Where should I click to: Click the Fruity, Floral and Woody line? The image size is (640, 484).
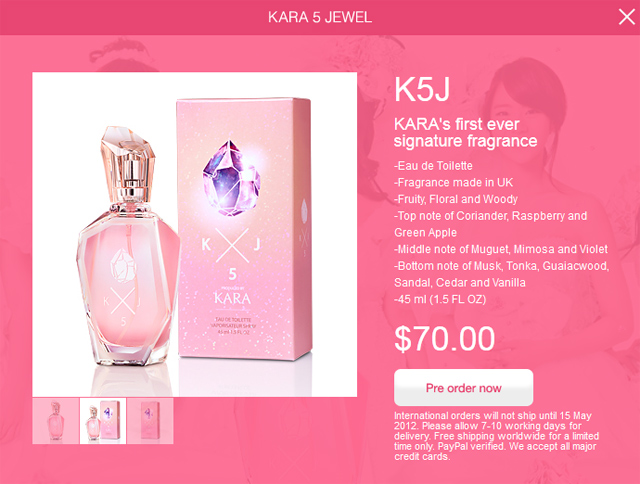[x=456, y=199]
